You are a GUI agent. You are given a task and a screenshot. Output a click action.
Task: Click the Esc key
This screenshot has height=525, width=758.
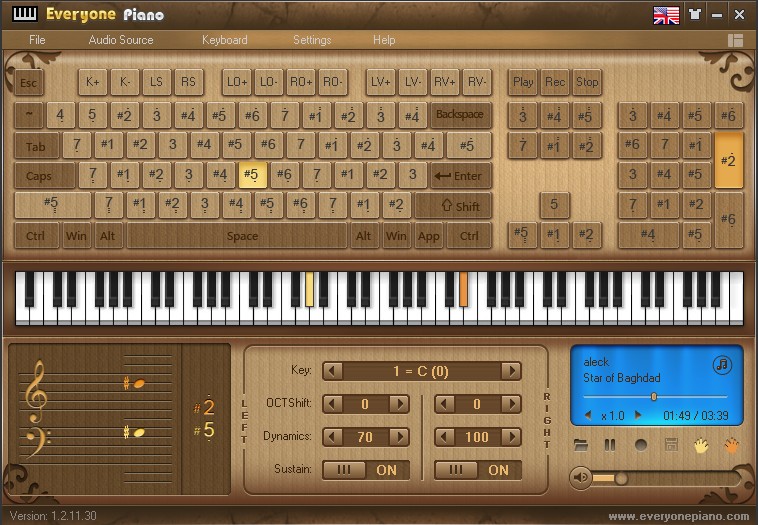pyautogui.click(x=29, y=83)
